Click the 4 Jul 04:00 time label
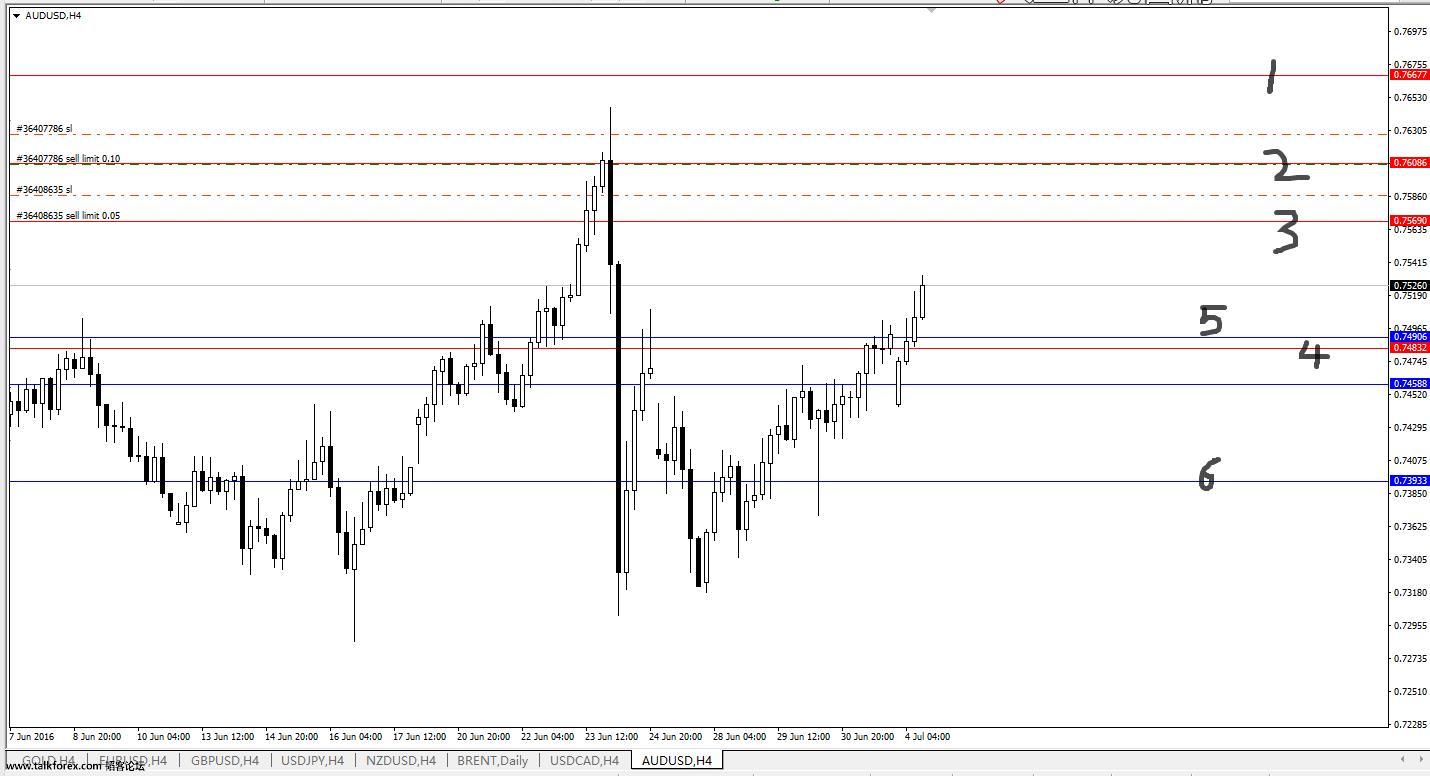 [x=927, y=737]
